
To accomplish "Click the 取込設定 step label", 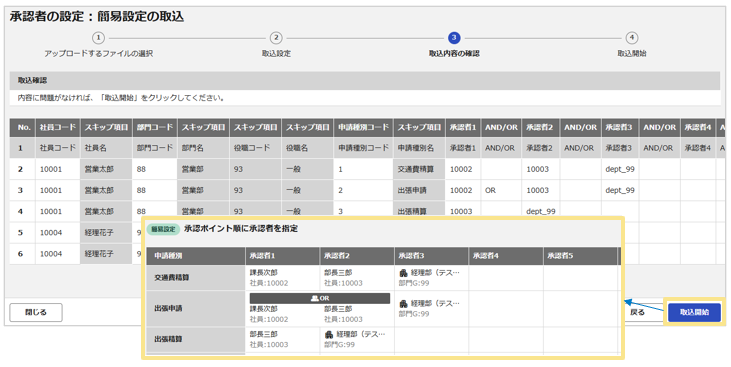I will point(276,54).
